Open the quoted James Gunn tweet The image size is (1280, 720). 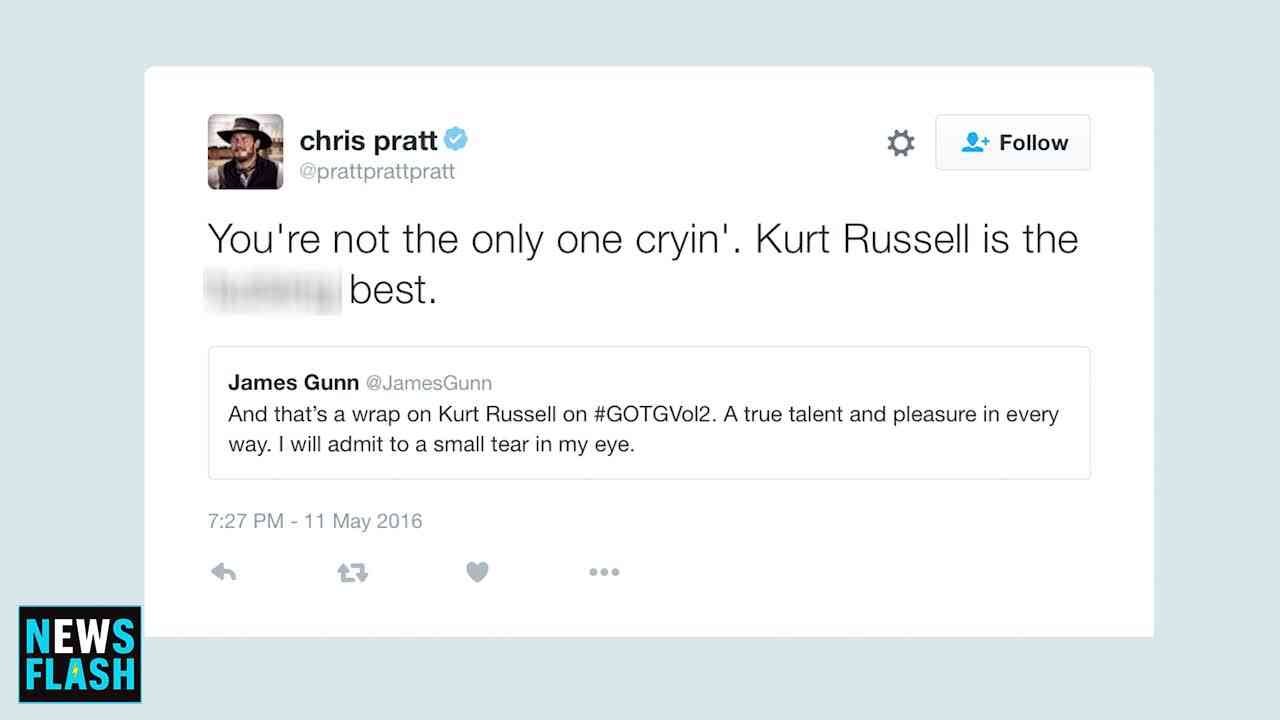pyautogui.click(x=649, y=413)
